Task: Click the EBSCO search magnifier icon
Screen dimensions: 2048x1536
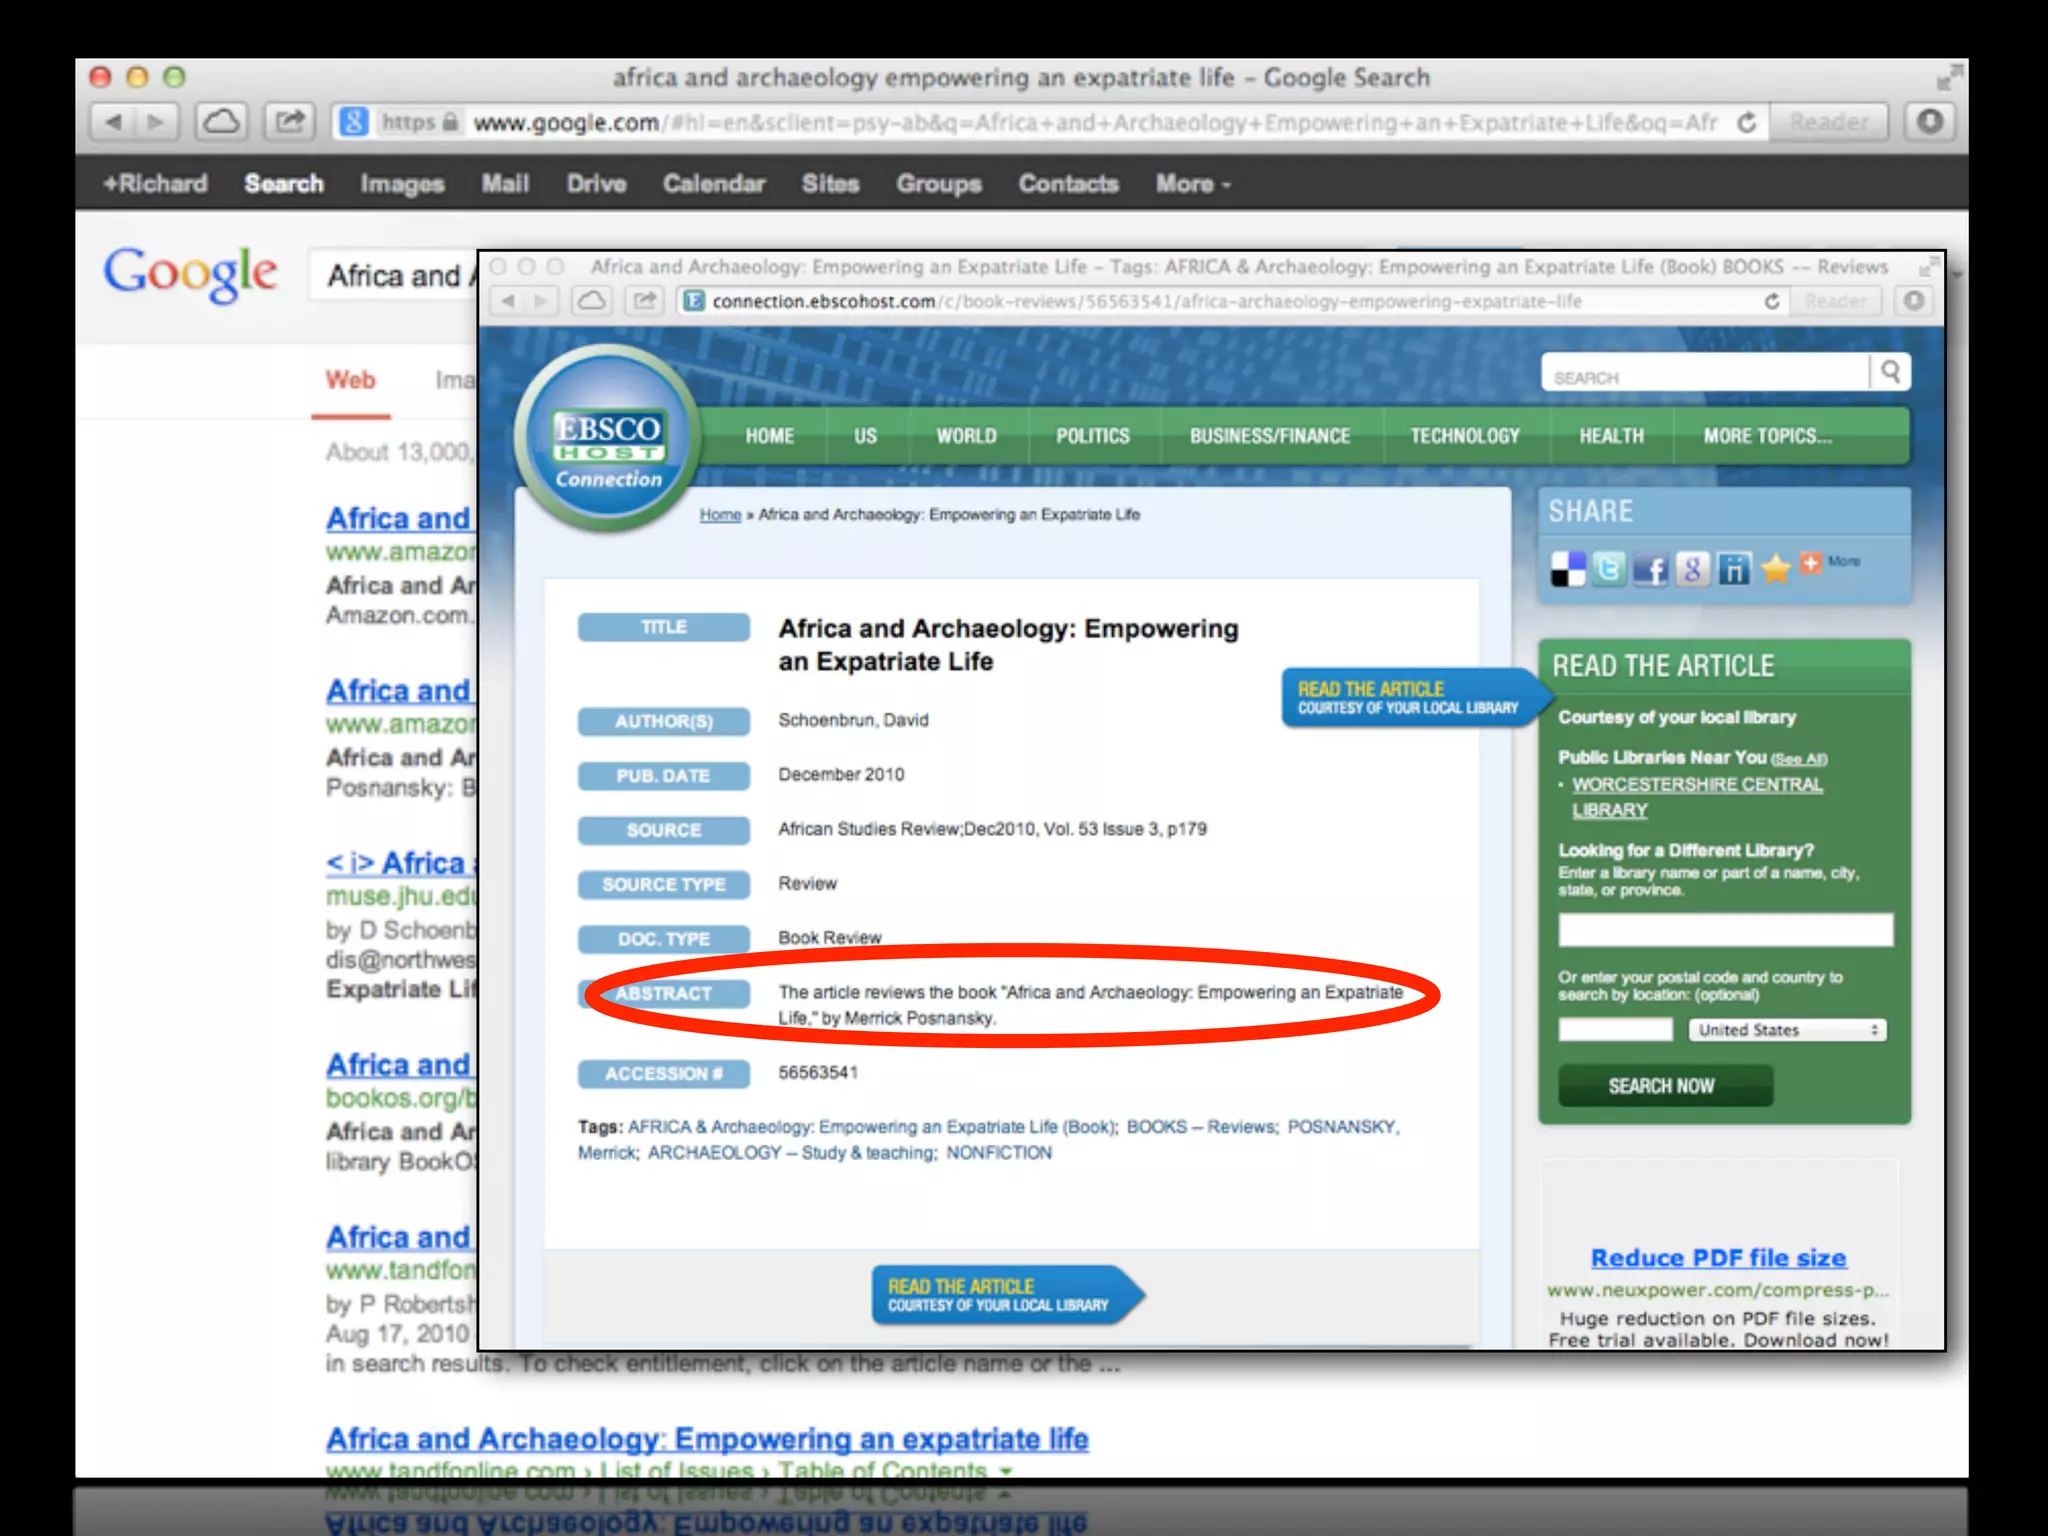Action: click(x=1890, y=372)
